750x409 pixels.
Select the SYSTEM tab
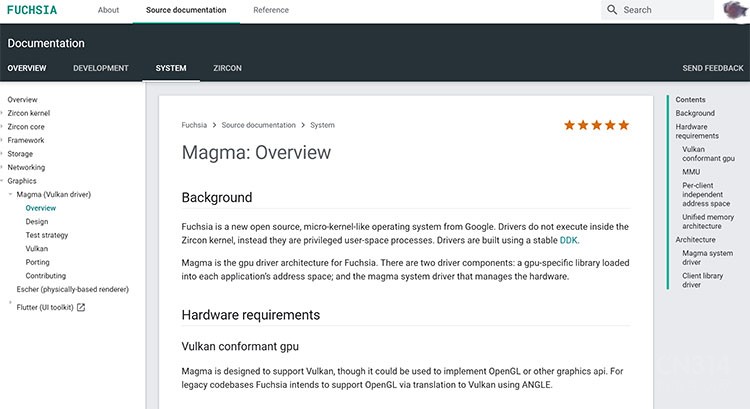point(171,68)
